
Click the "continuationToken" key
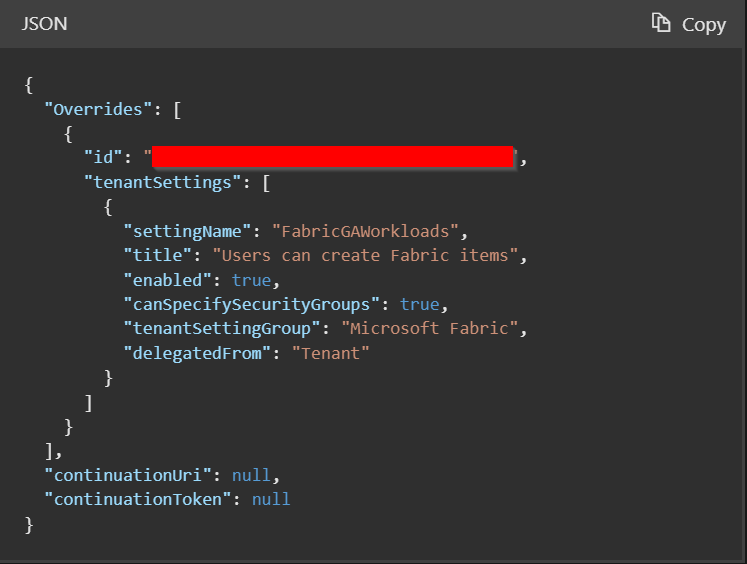138,498
